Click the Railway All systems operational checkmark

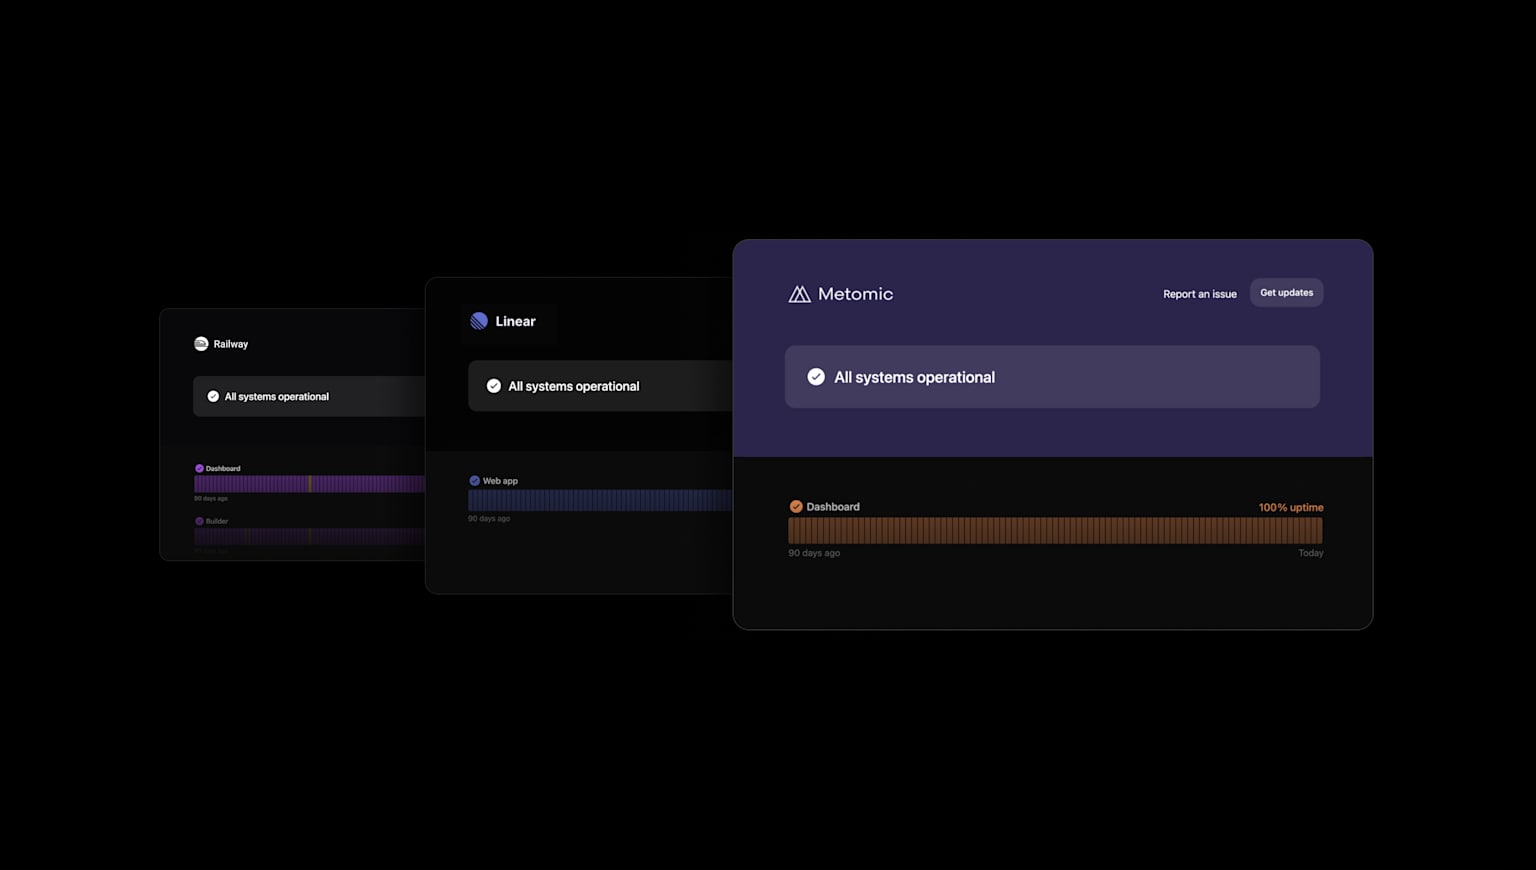pyautogui.click(x=213, y=397)
